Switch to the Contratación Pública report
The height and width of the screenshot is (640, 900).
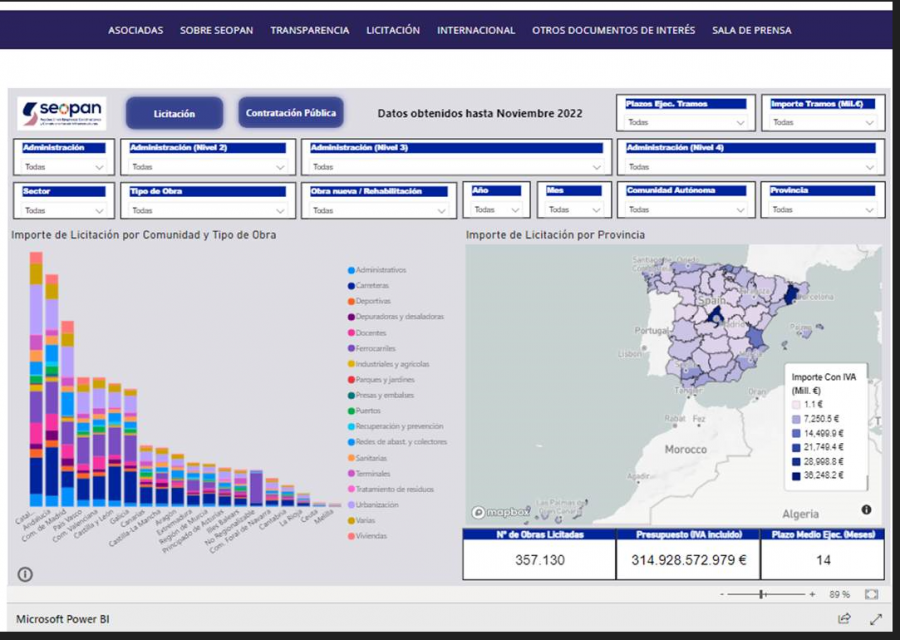(291, 113)
